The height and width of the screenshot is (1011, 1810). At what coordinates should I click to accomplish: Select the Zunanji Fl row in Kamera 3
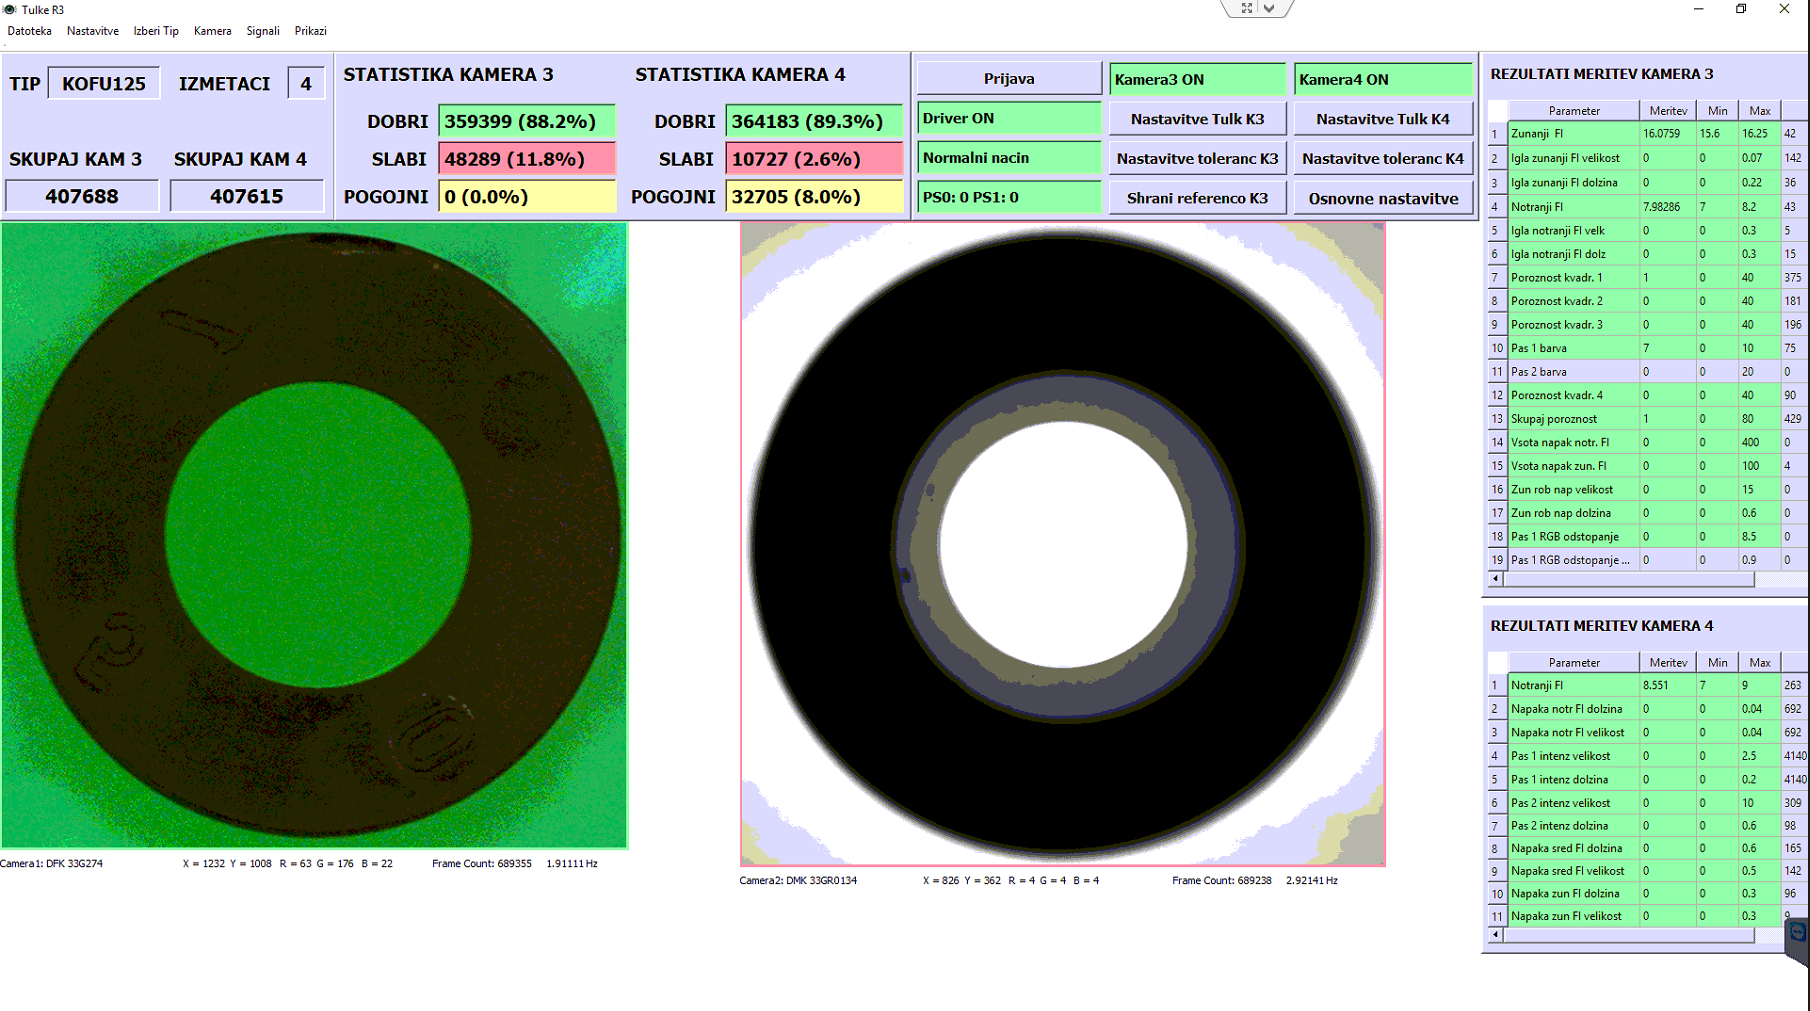(x=1572, y=134)
